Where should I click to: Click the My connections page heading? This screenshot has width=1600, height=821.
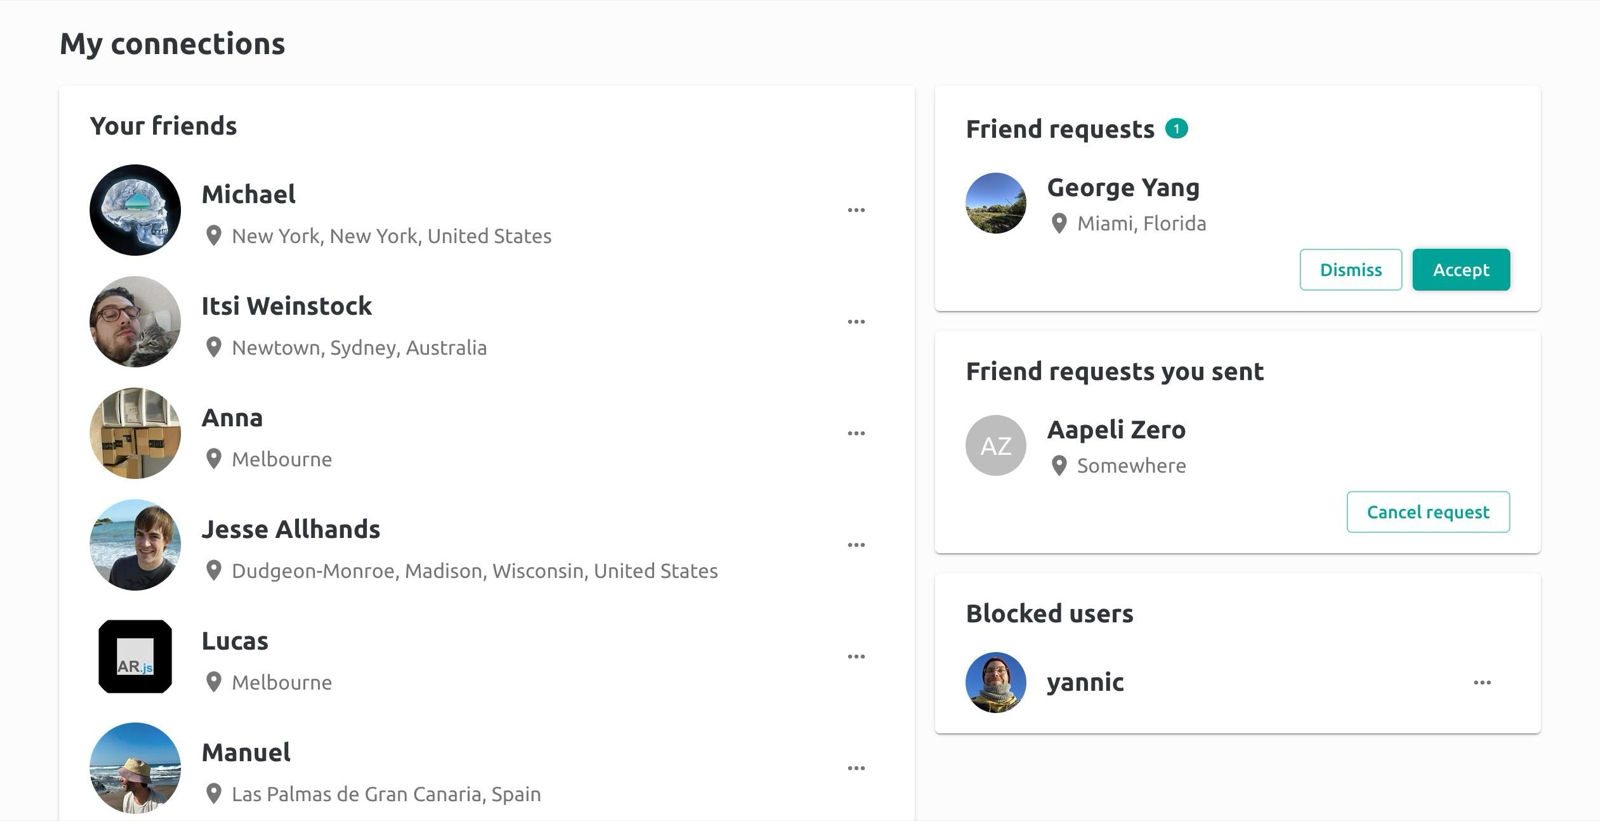point(172,43)
